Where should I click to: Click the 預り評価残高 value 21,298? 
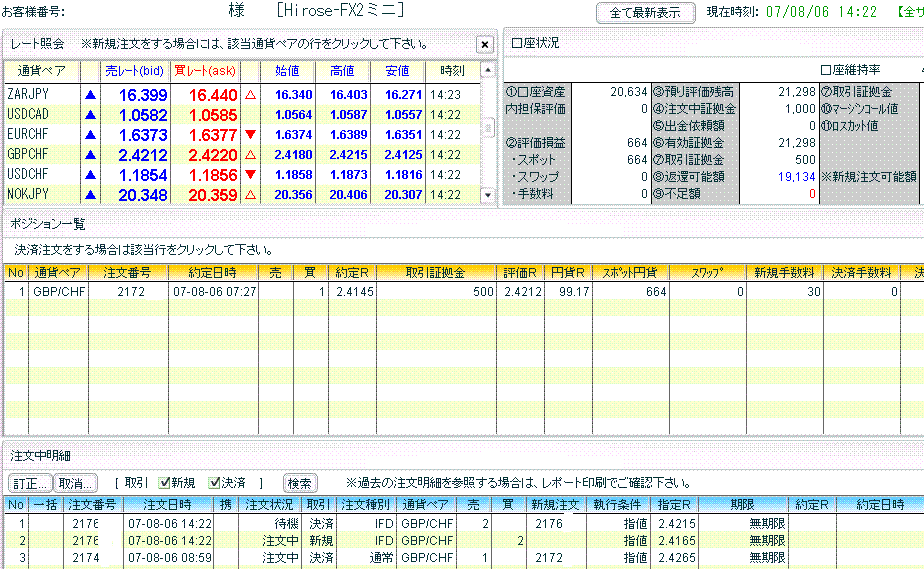click(x=797, y=92)
